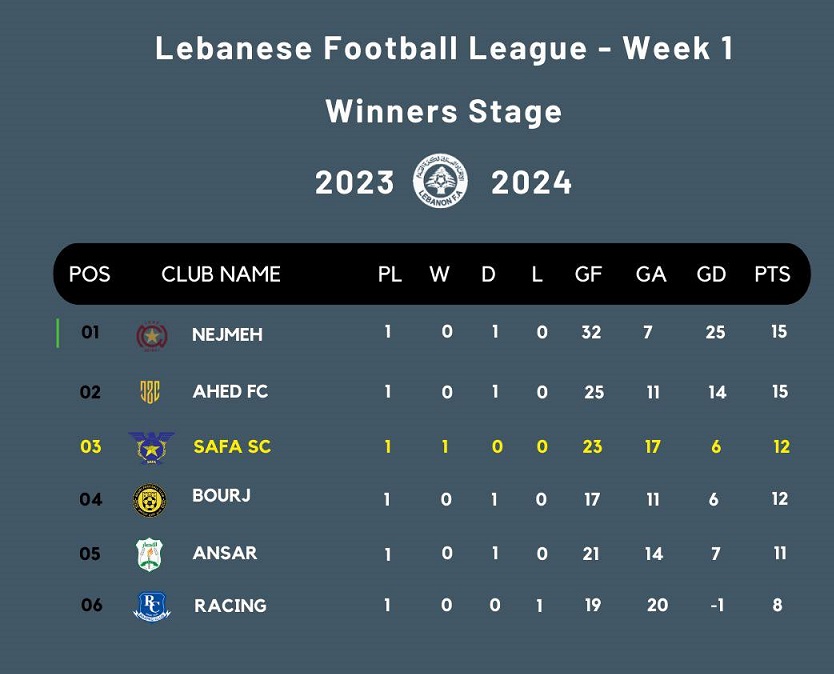The image size is (834, 674).
Task: Click Nejmeh's goals for value 32
Action: tap(591, 332)
